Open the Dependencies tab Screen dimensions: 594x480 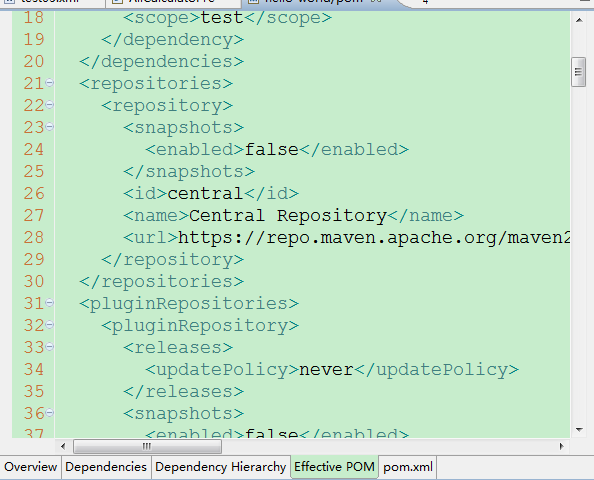pyautogui.click(x=106, y=467)
